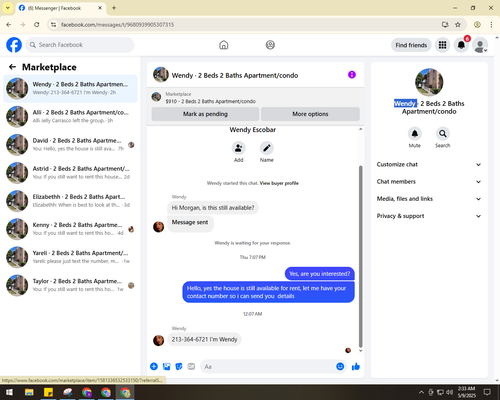Image resolution: width=500 pixels, height=400 pixels.
Task: Open the notifications bell with red badge
Action: click(x=461, y=45)
